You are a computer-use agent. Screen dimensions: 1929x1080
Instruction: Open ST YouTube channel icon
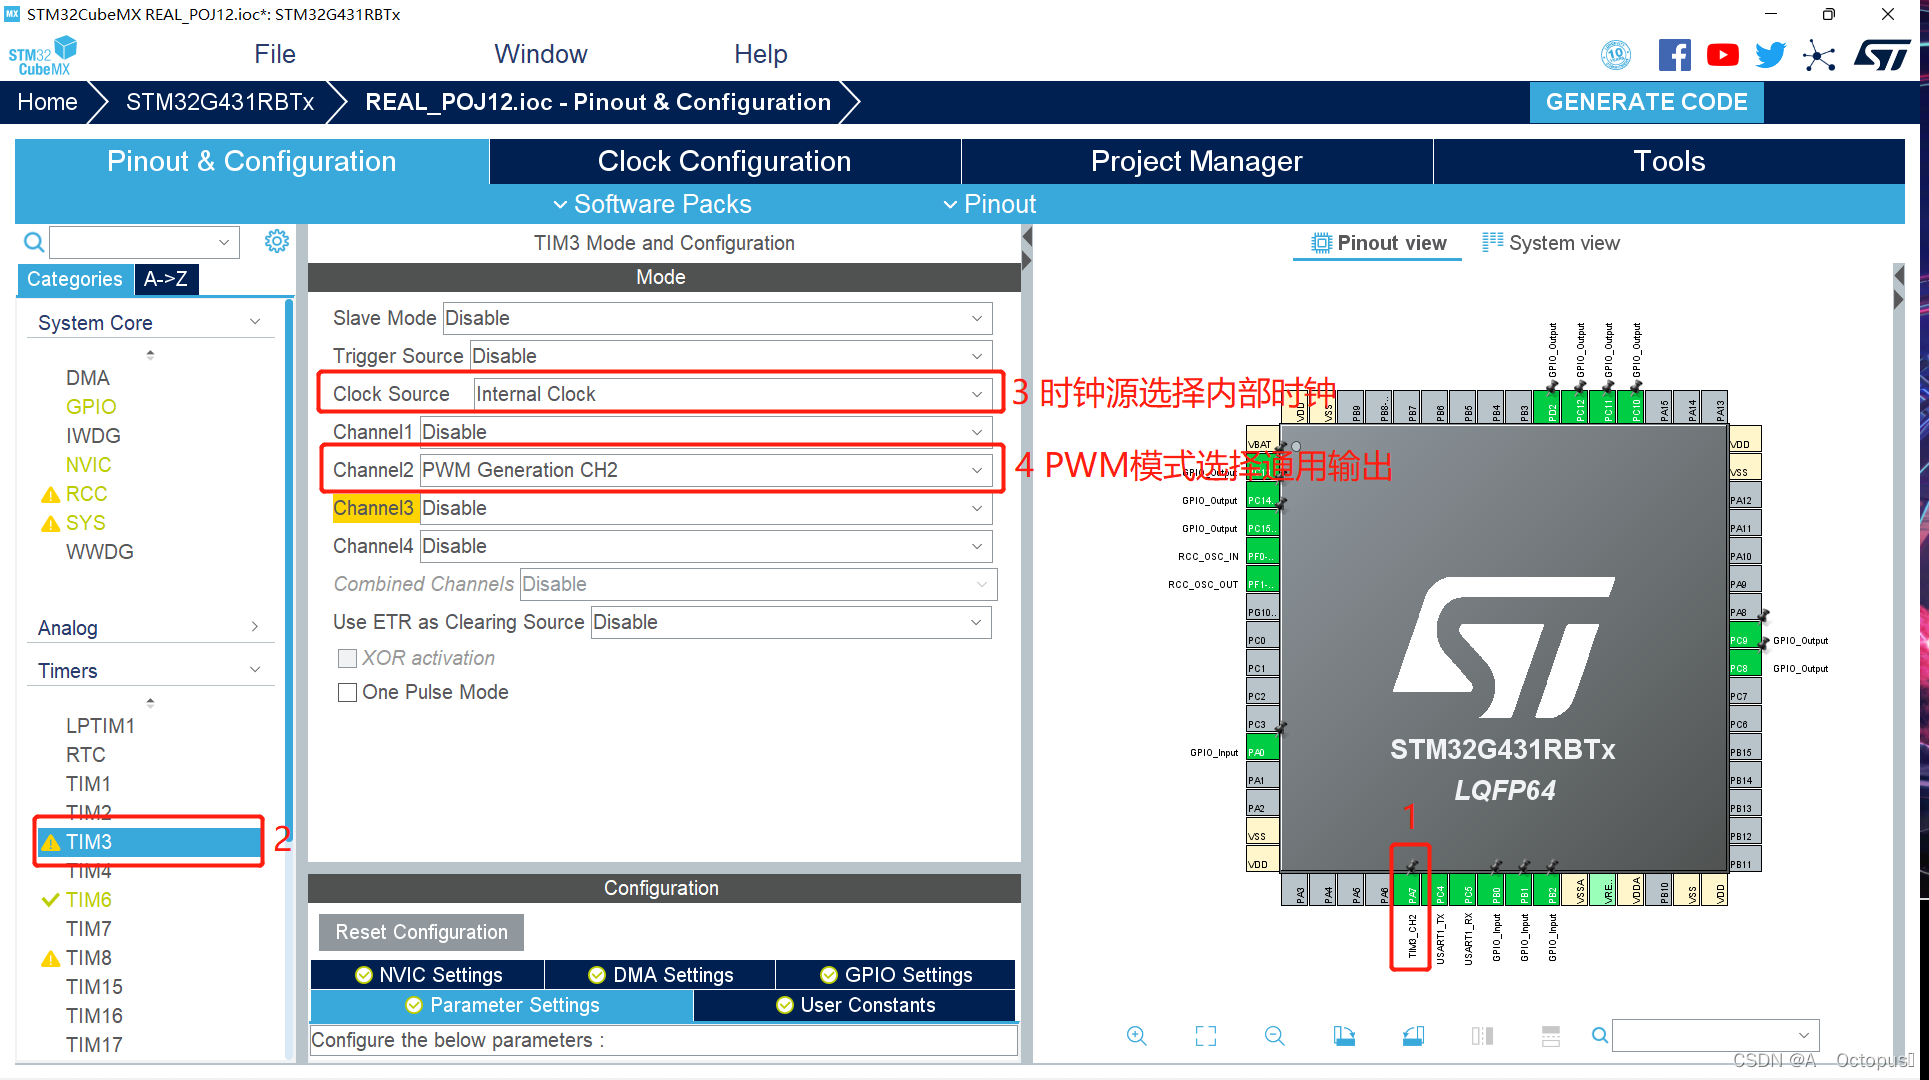click(1722, 55)
